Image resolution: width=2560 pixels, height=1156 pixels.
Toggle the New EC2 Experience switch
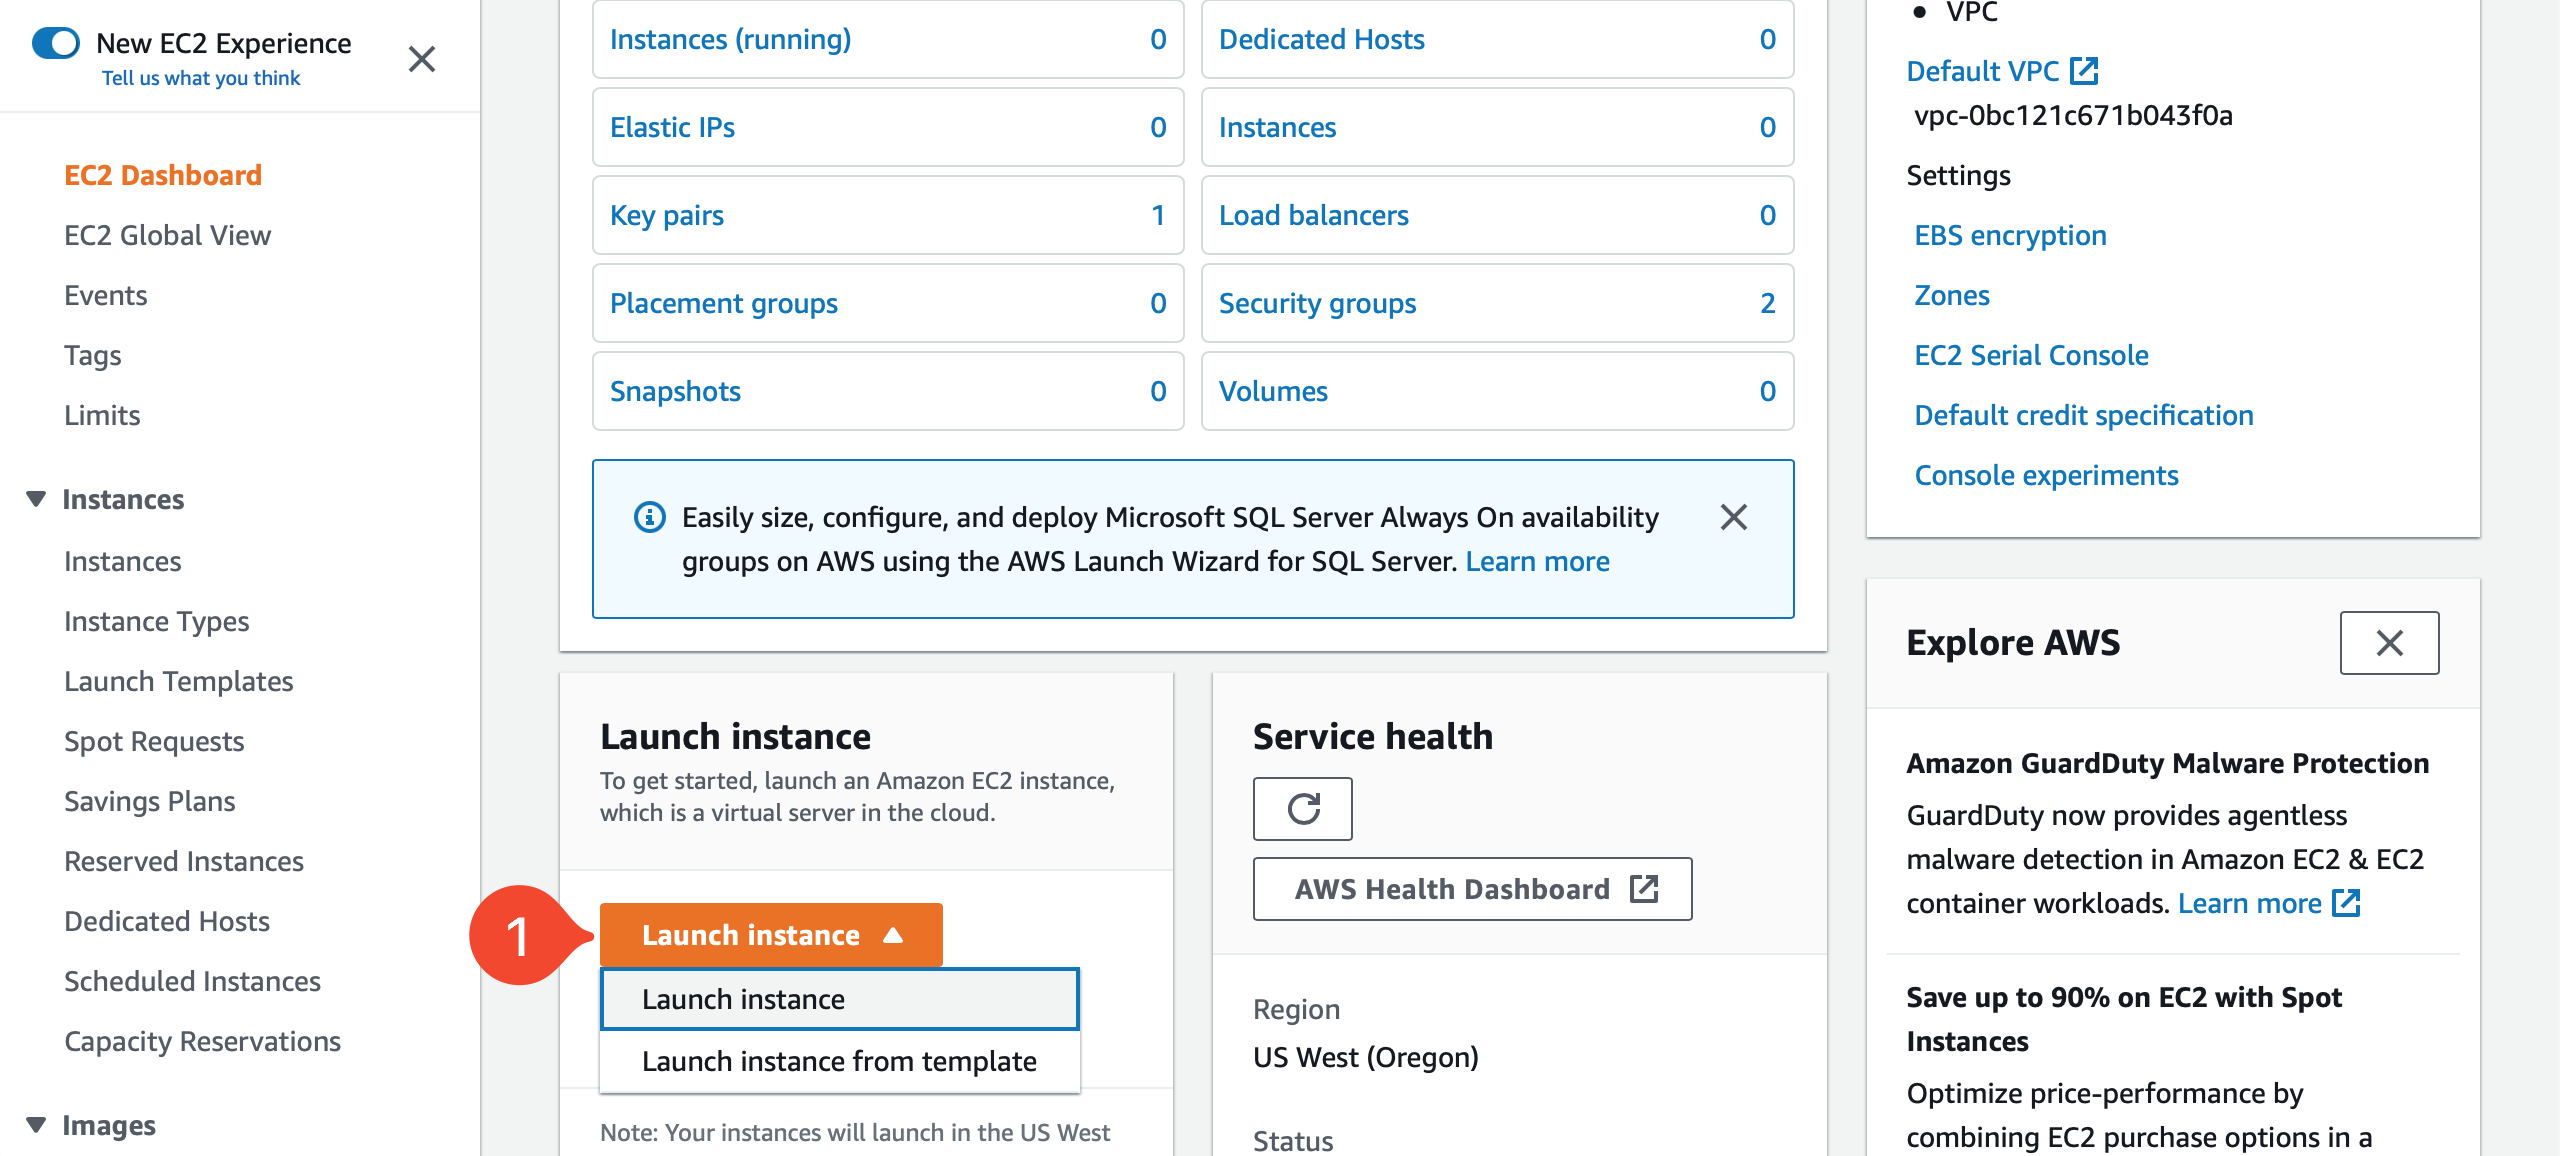pos(56,43)
